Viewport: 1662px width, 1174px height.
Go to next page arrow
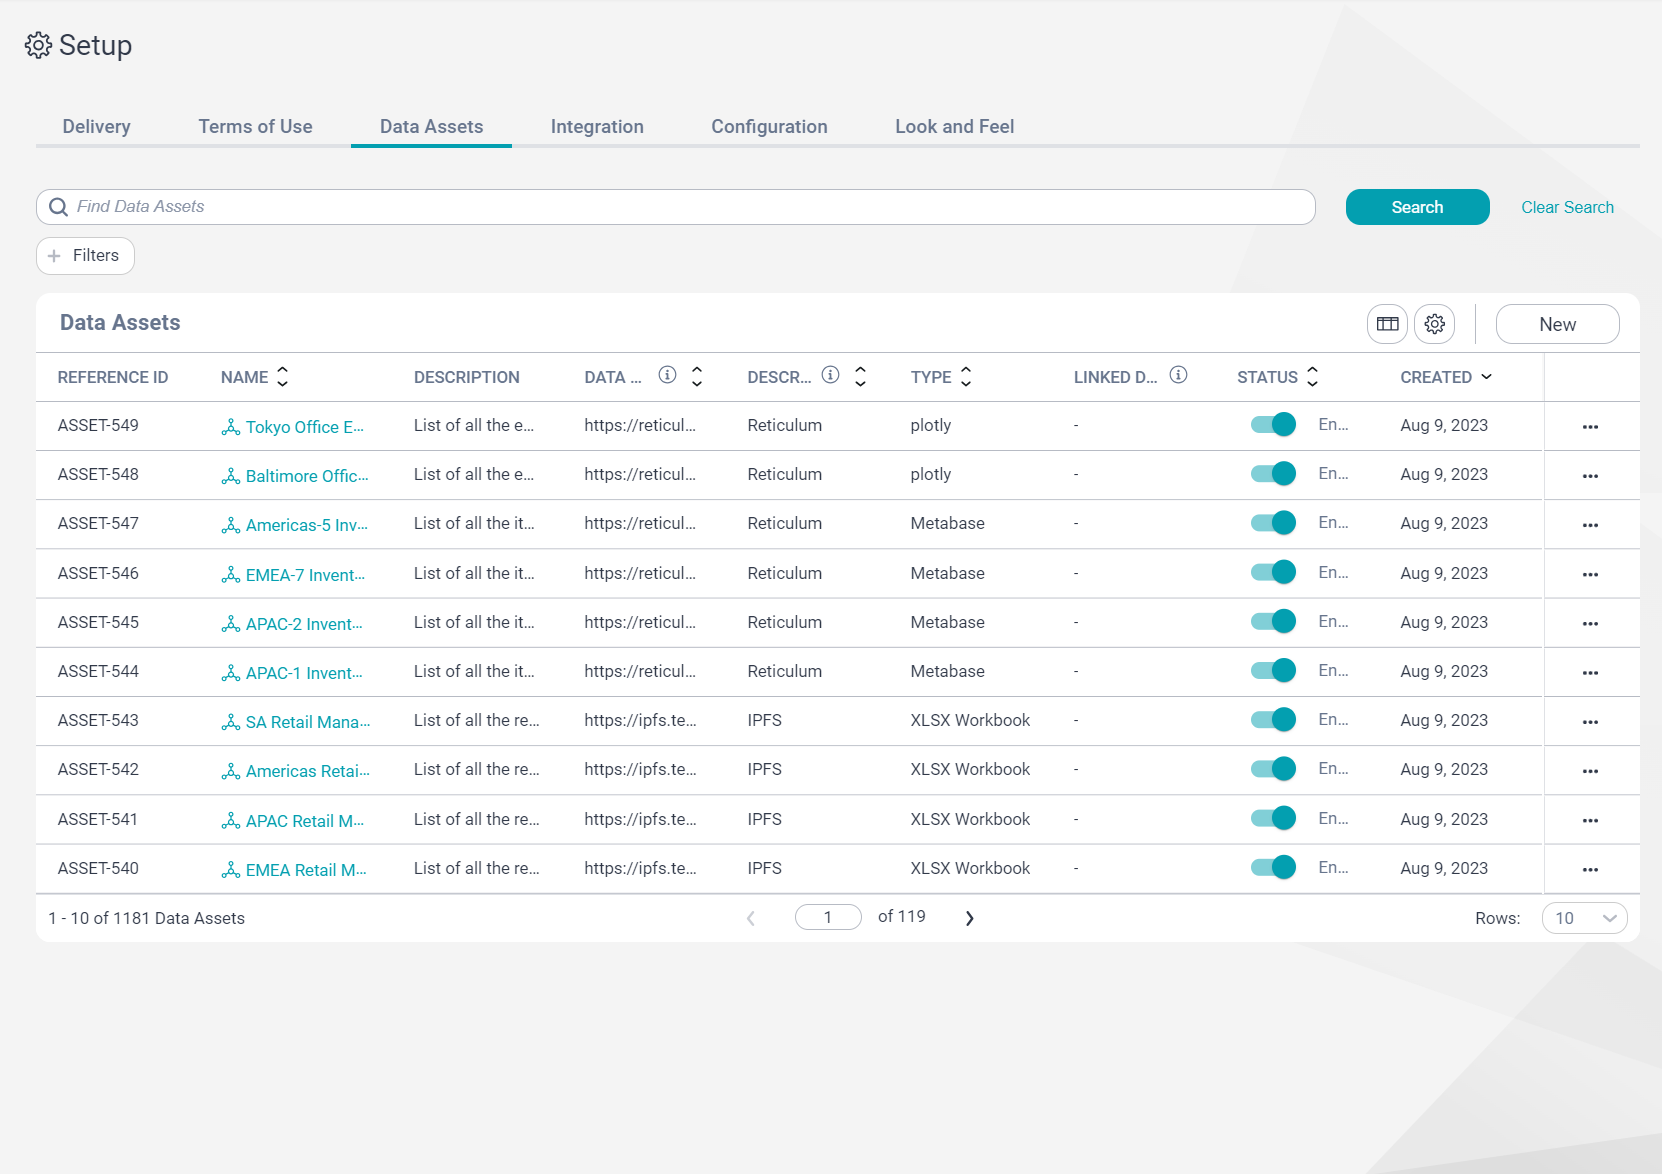tap(969, 918)
